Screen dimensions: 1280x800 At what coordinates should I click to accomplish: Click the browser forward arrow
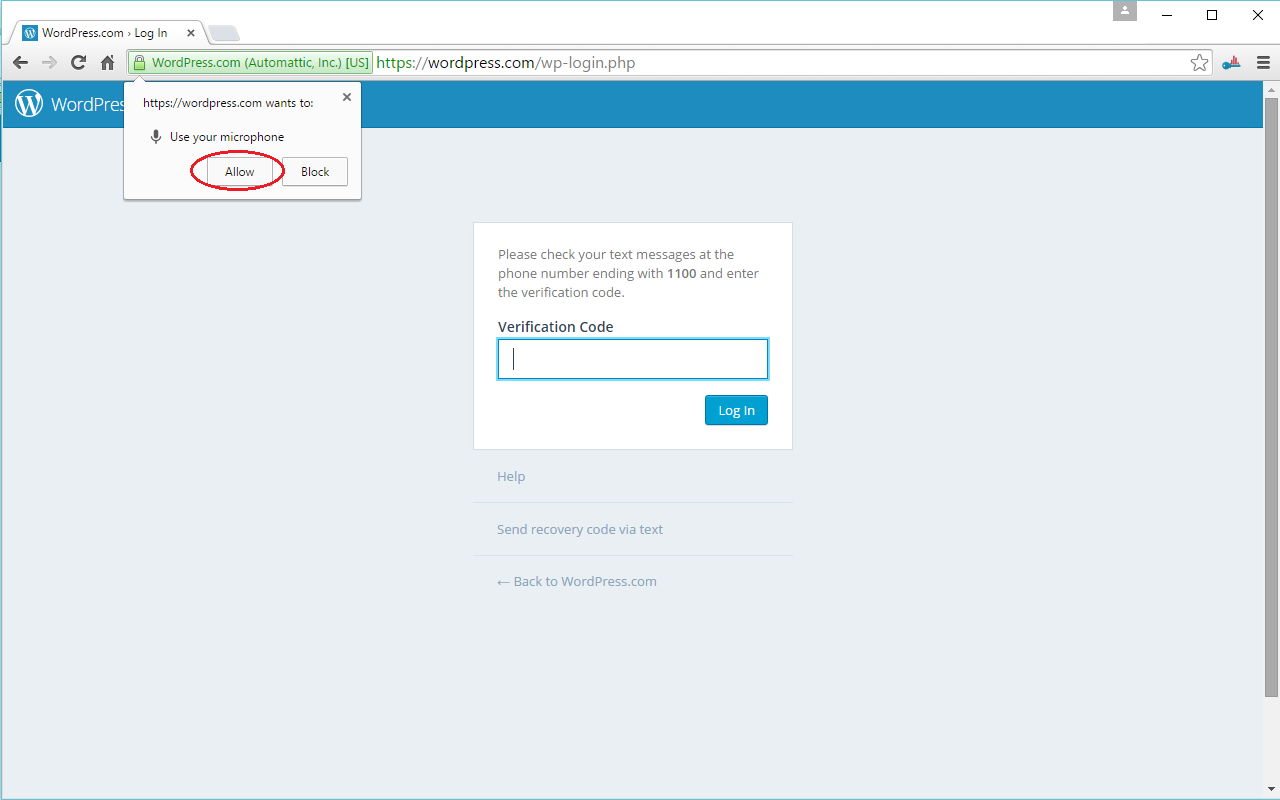49,63
